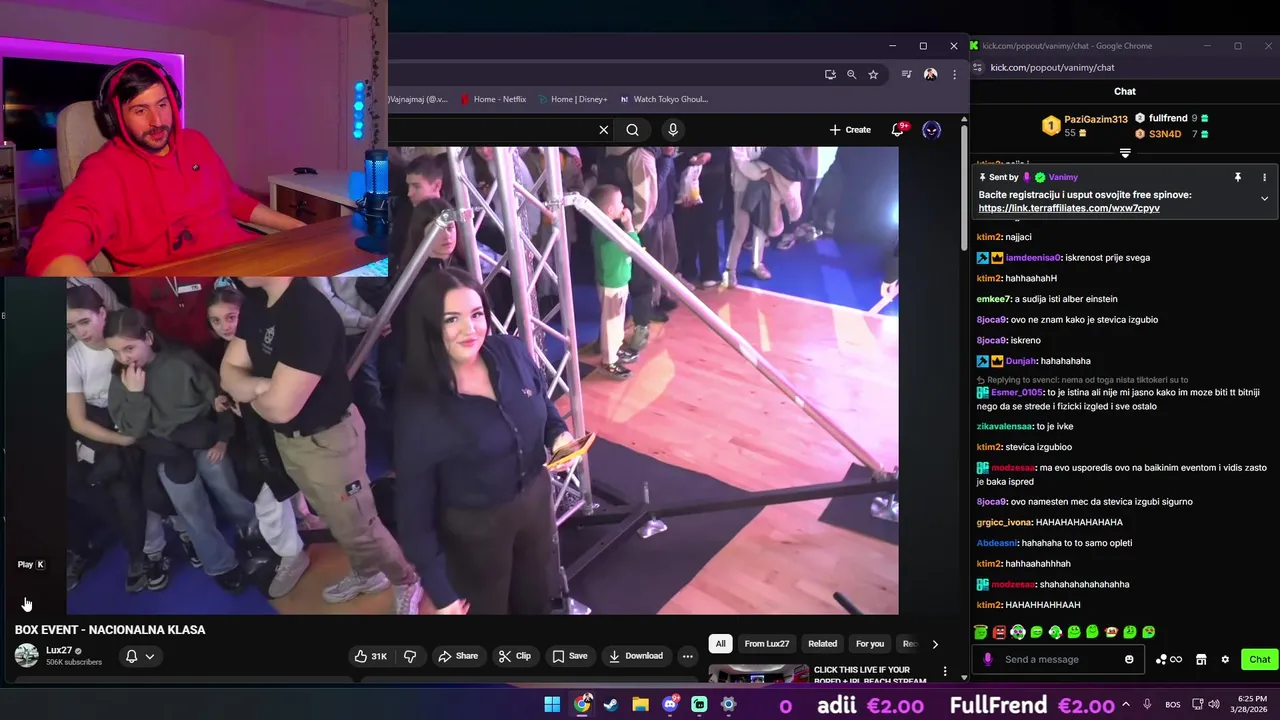1280x720 pixels.
Task: Bookmark this page with the star icon
Action: pyautogui.click(x=873, y=74)
